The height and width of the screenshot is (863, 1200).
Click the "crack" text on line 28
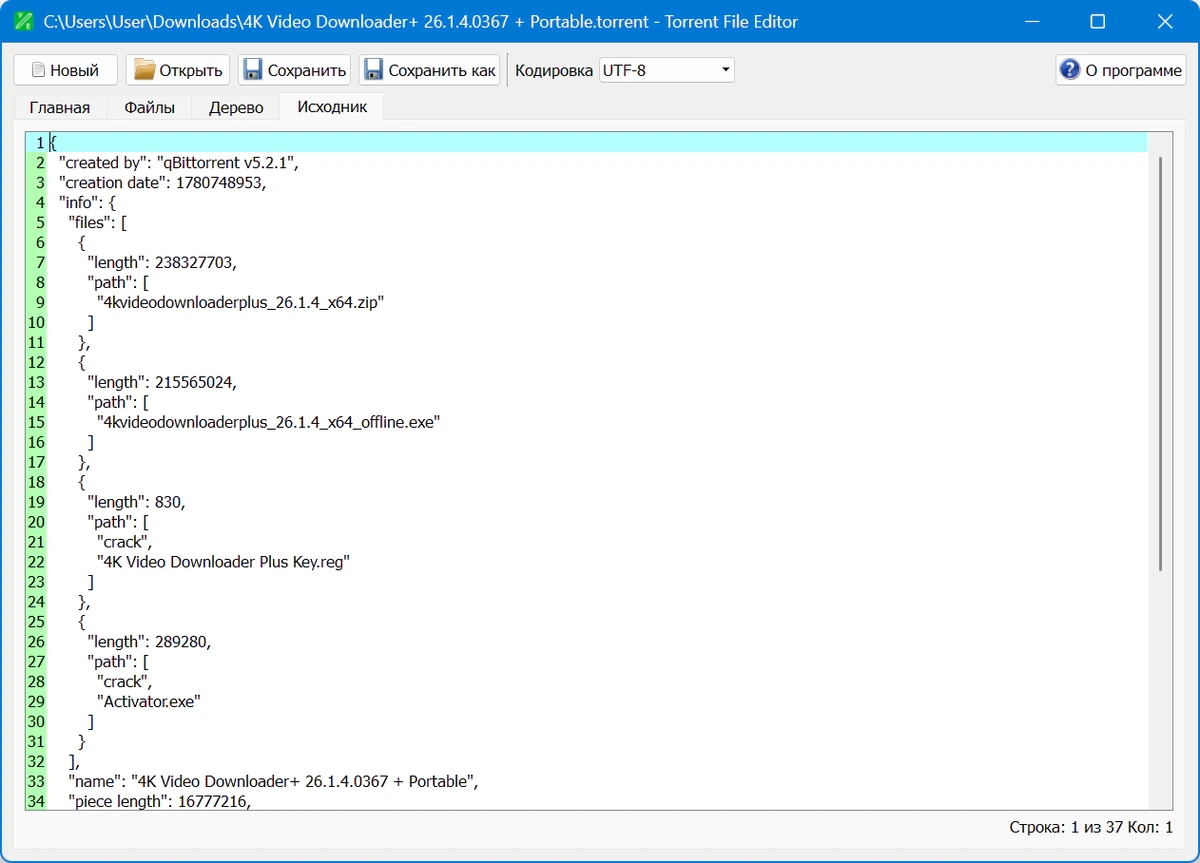125,682
